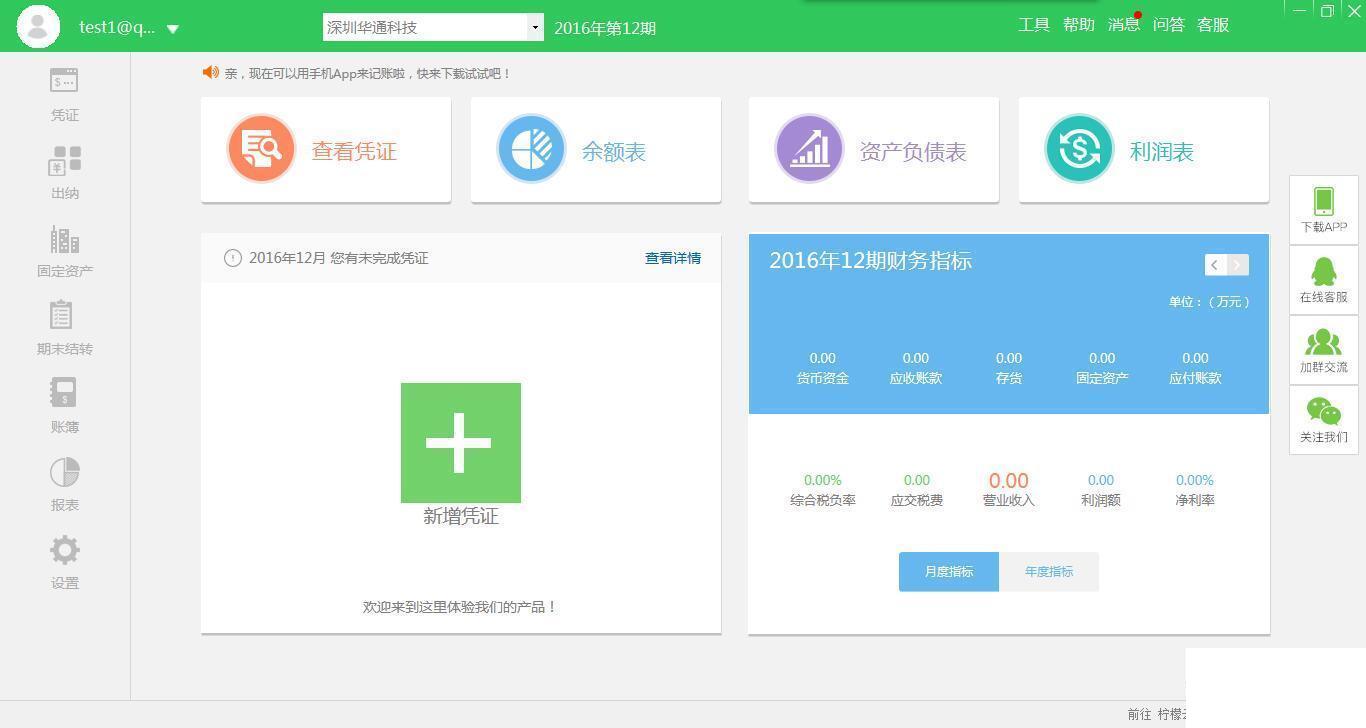Screen dimensions: 1366x728
Task: Click the 新增凭证 label
Action: (x=461, y=516)
